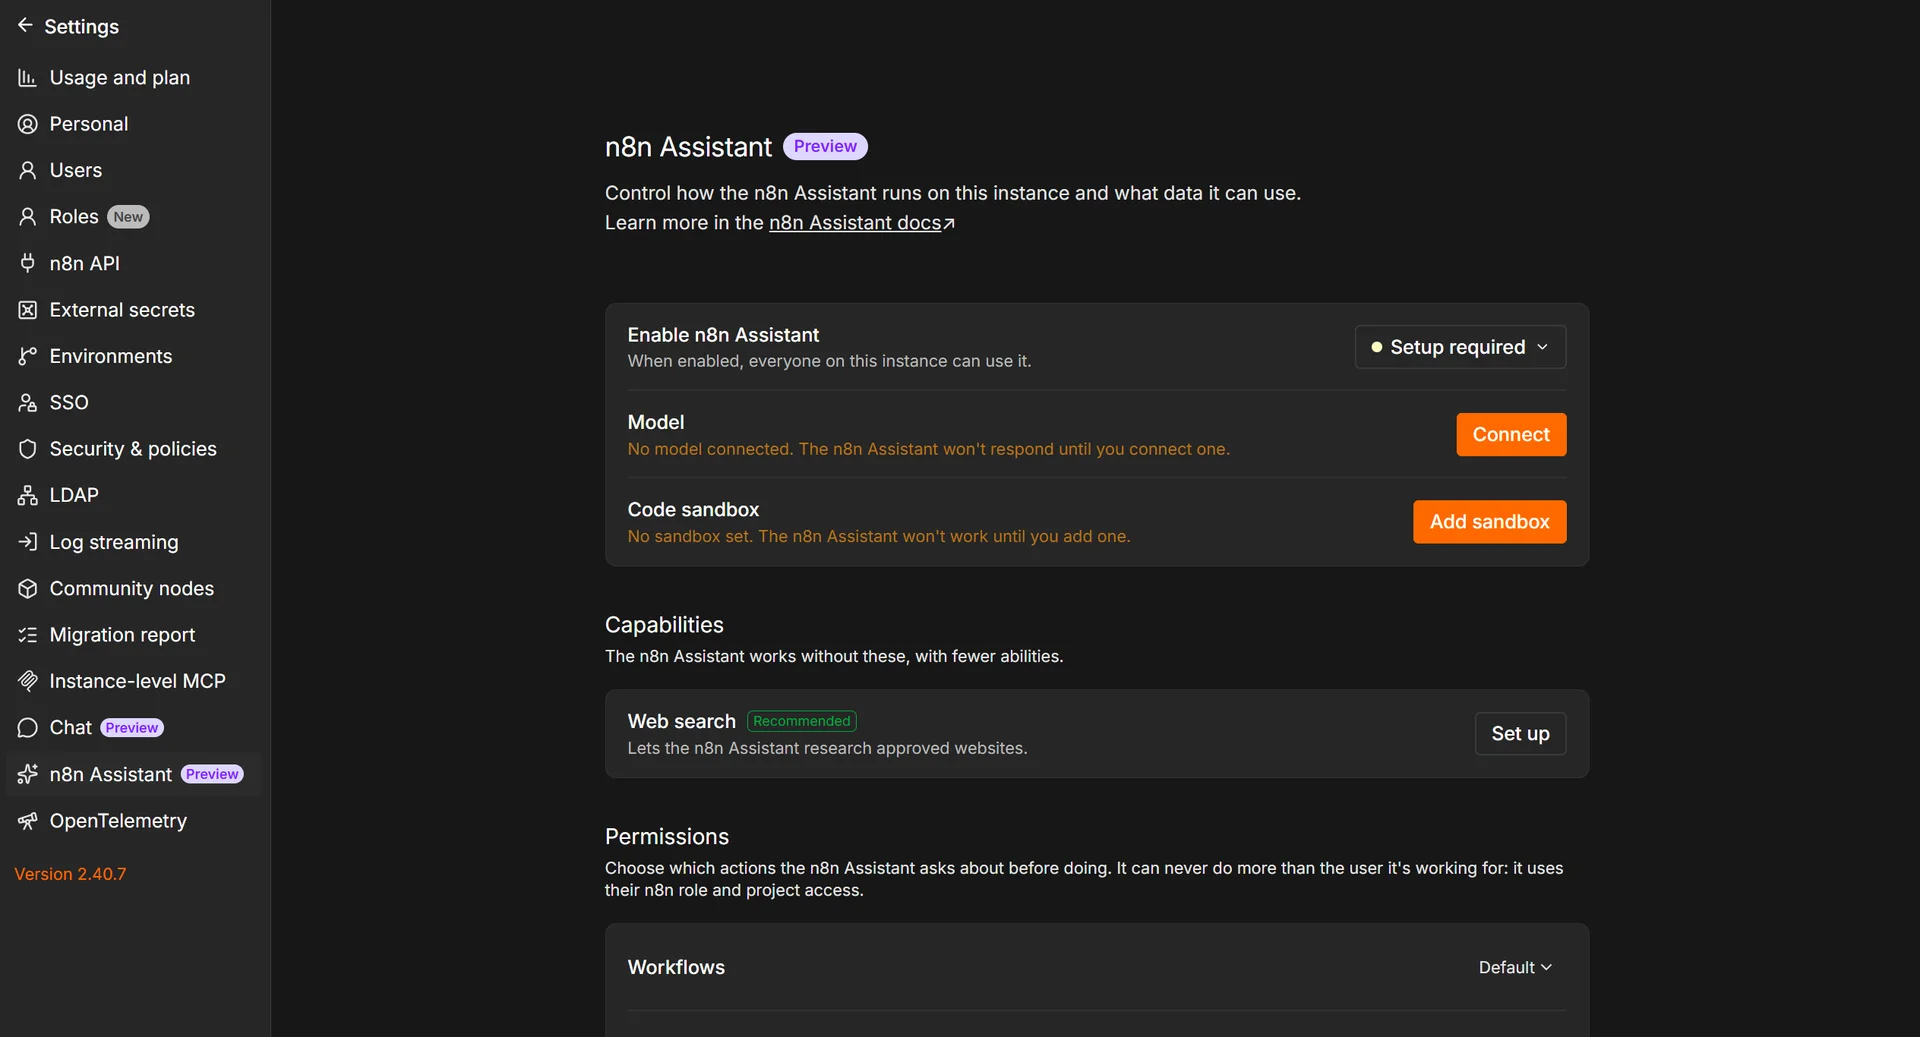This screenshot has height=1037, width=1920.
Task: Click the No sandbox set warning text
Action: 879,537
